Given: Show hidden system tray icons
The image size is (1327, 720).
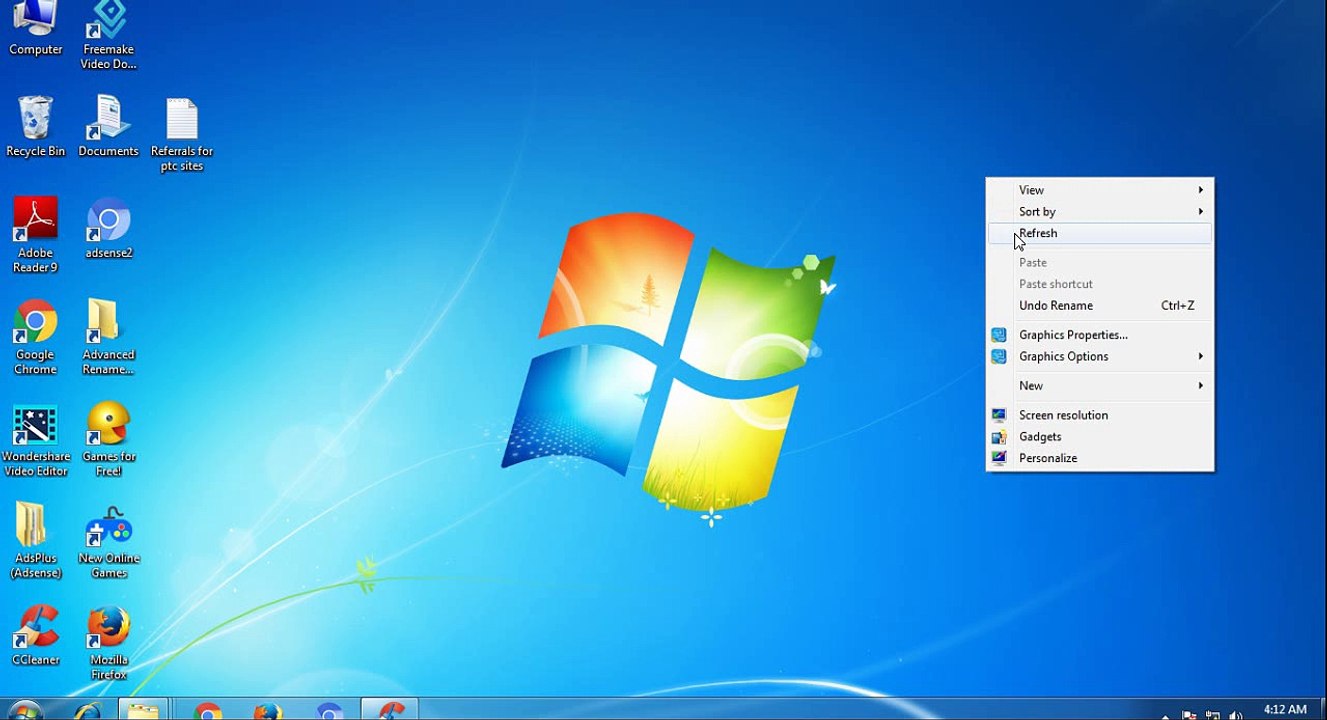Looking at the screenshot, I should 1166,715.
